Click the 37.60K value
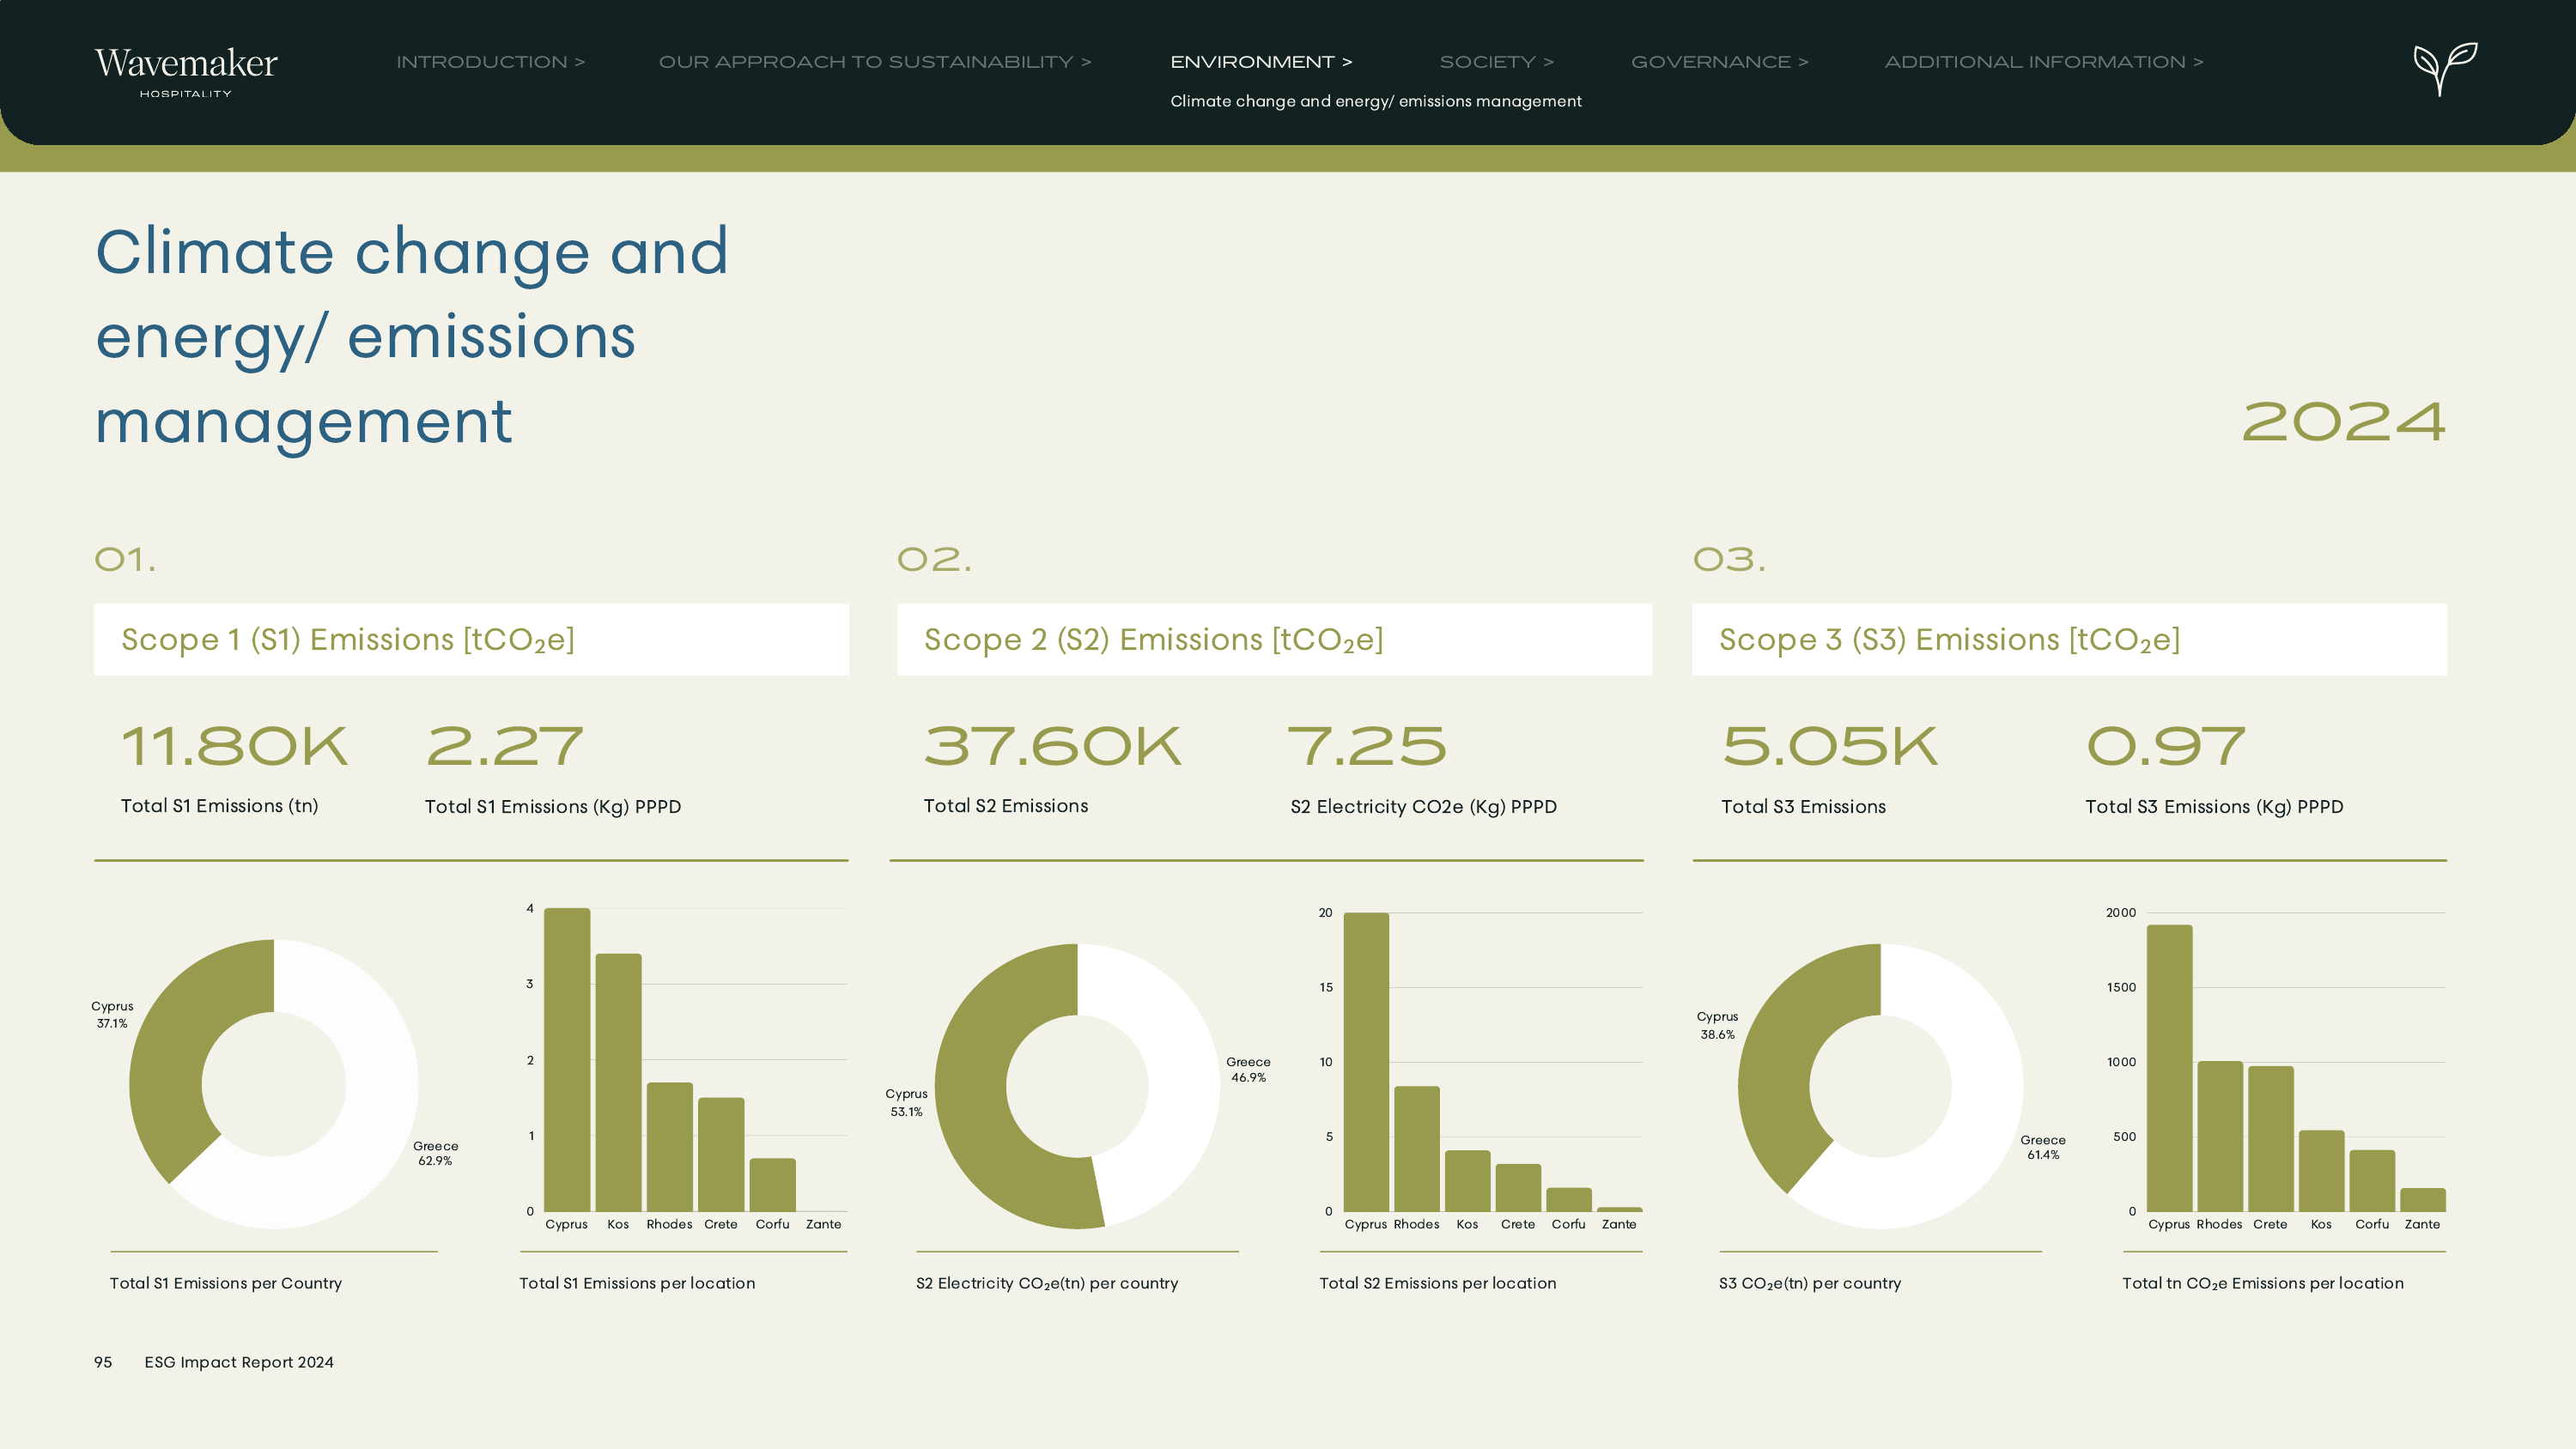 click(1052, 747)
